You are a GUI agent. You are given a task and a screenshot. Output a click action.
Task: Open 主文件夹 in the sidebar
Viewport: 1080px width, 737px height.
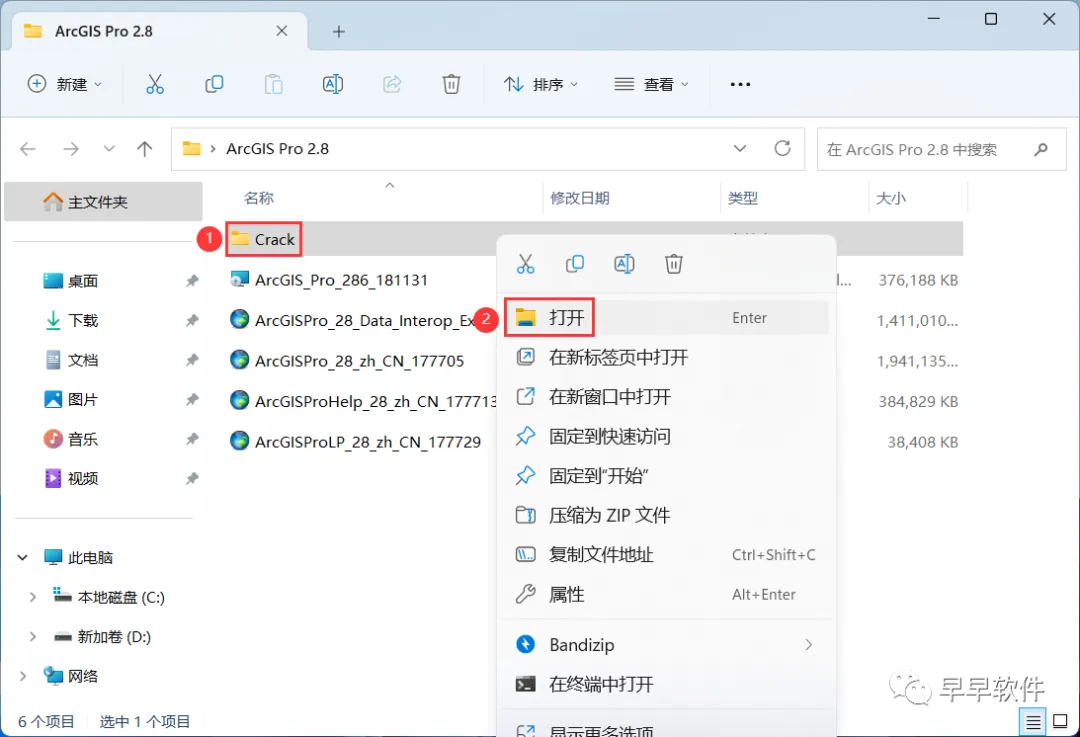click(103, 202)
